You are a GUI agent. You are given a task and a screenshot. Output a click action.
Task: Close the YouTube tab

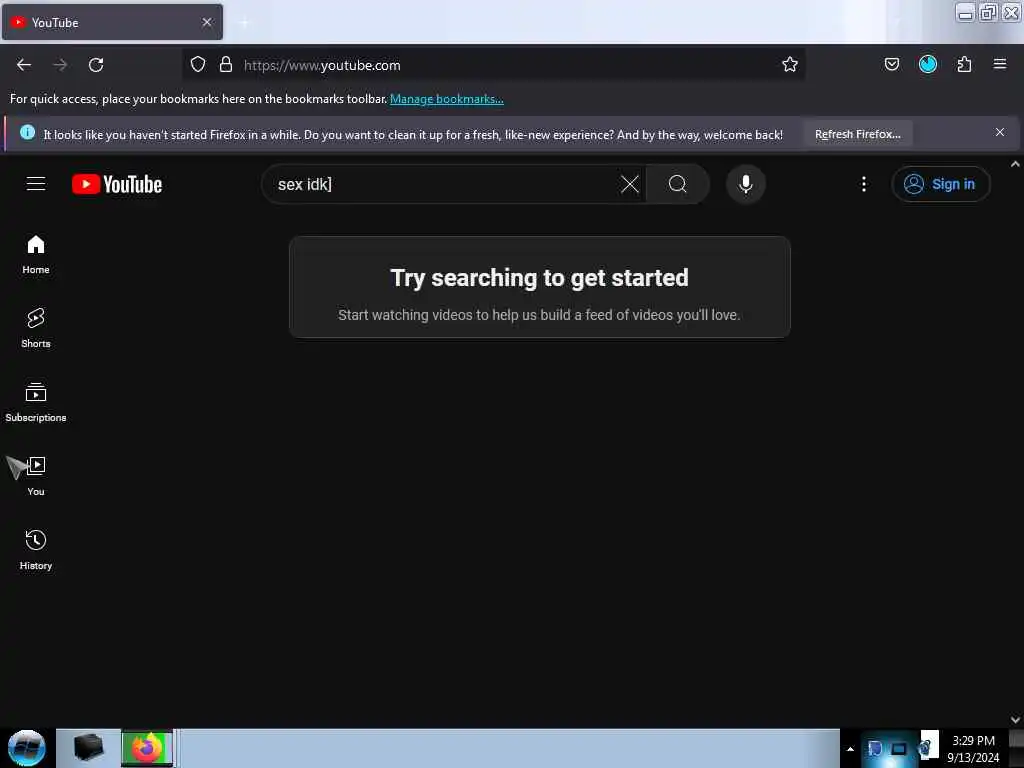tap(207, 22)
